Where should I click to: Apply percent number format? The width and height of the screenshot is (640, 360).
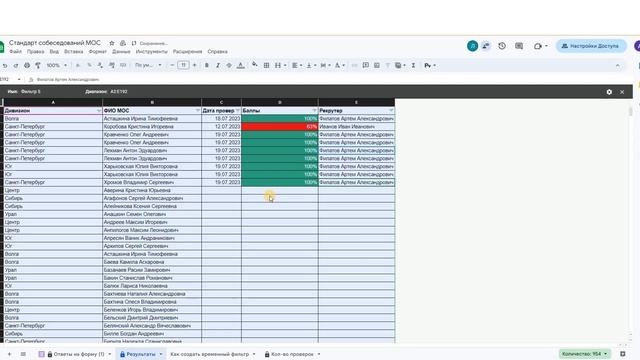(89, 65)
